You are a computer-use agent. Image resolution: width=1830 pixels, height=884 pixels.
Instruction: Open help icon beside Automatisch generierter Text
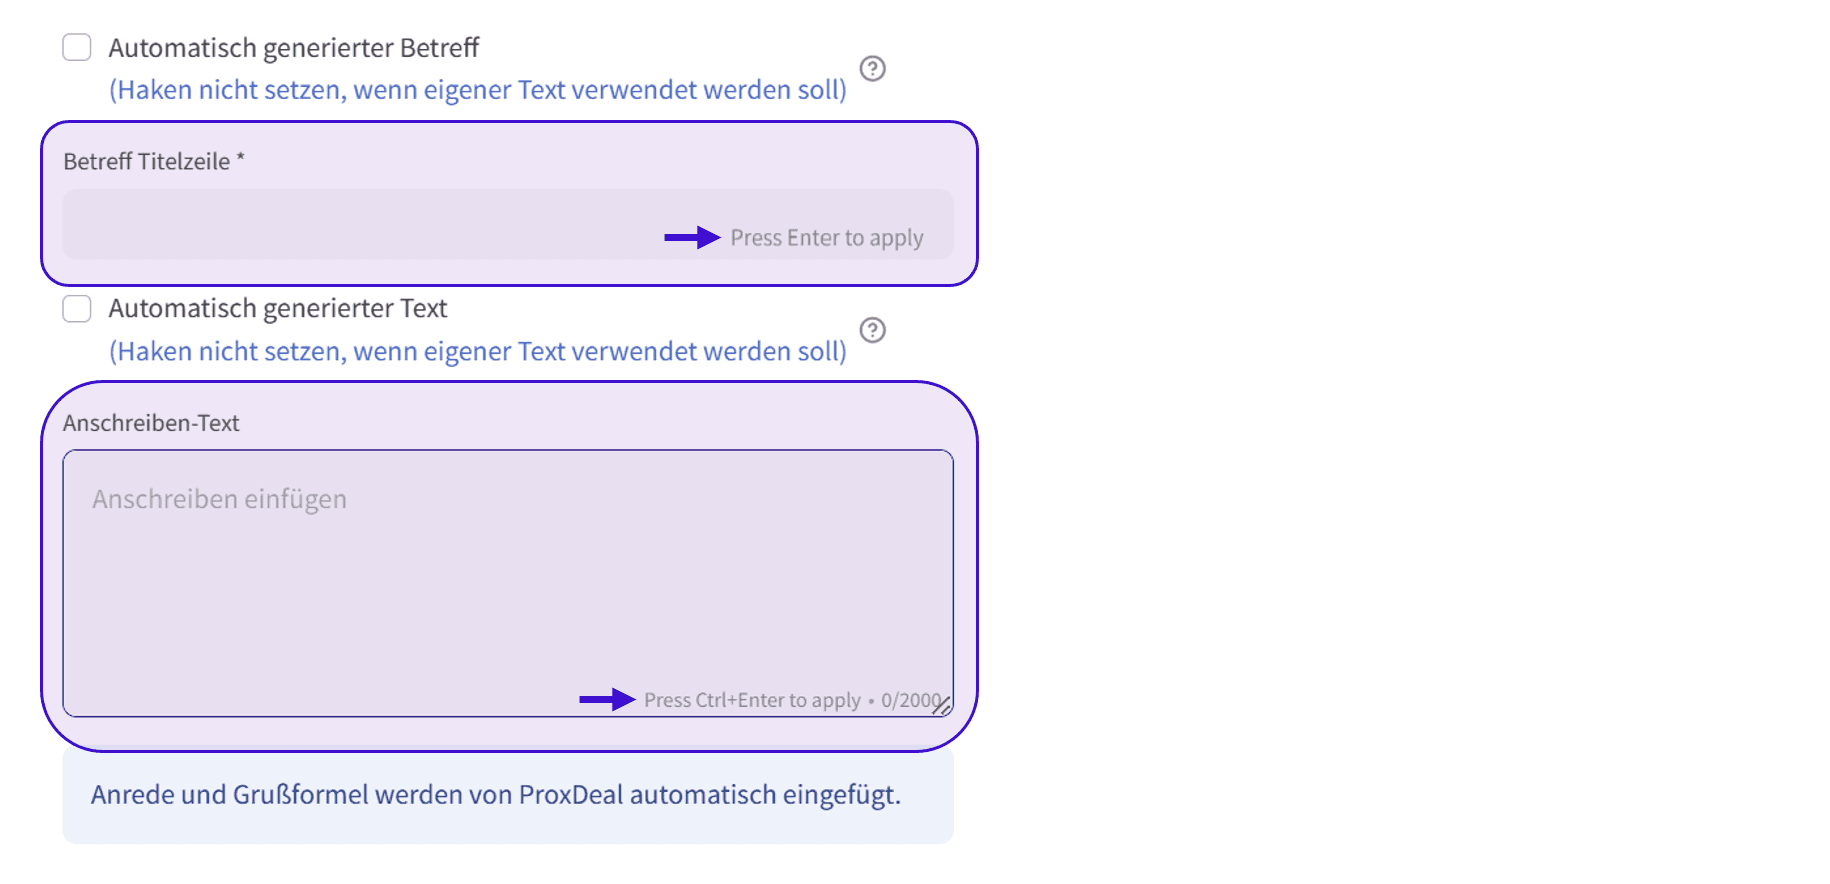pyautogui.click(x=873, y=330)
